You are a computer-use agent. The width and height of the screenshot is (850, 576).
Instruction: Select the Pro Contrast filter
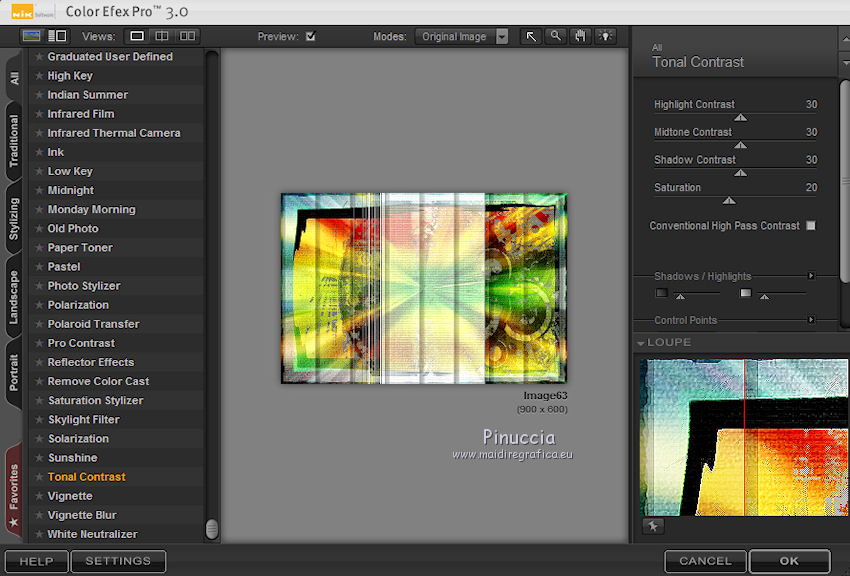[81, 343]
